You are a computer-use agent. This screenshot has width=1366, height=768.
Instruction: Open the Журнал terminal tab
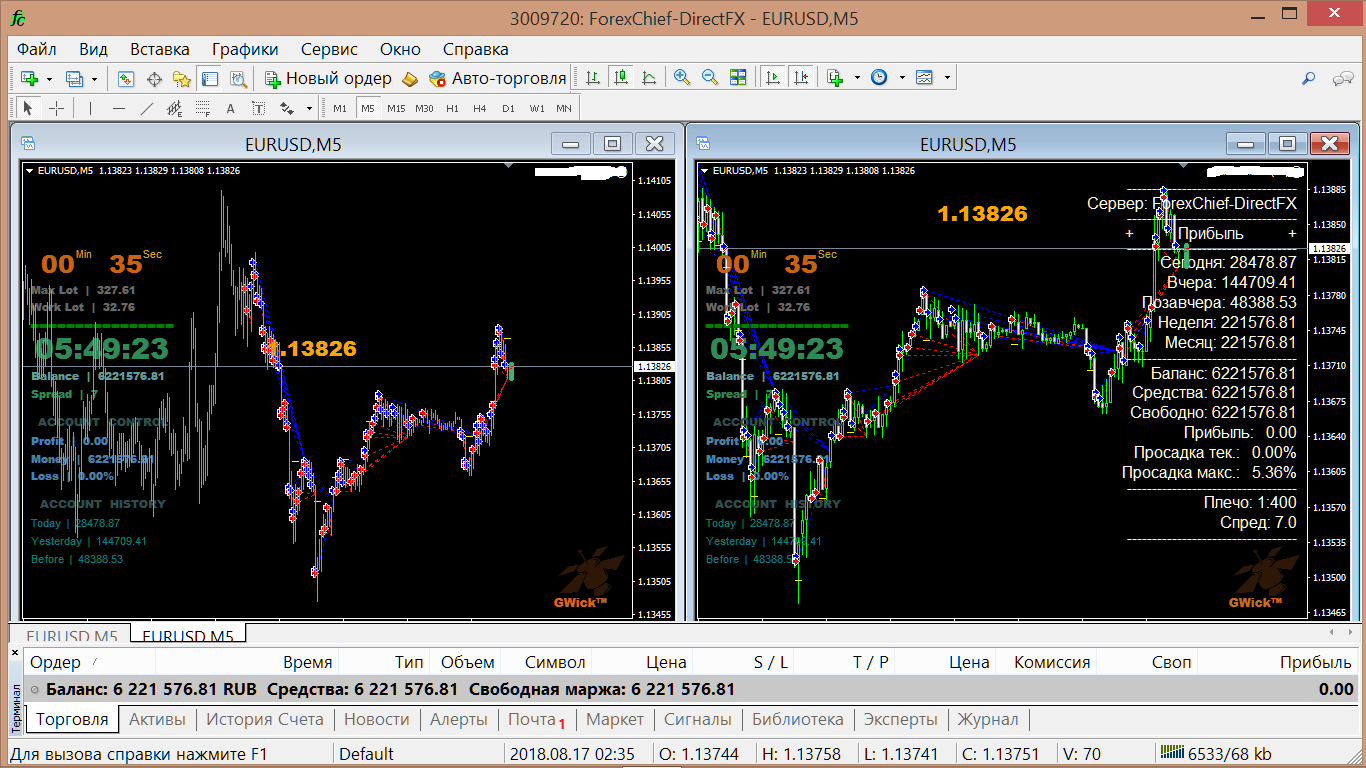click(x=988, y=720)
